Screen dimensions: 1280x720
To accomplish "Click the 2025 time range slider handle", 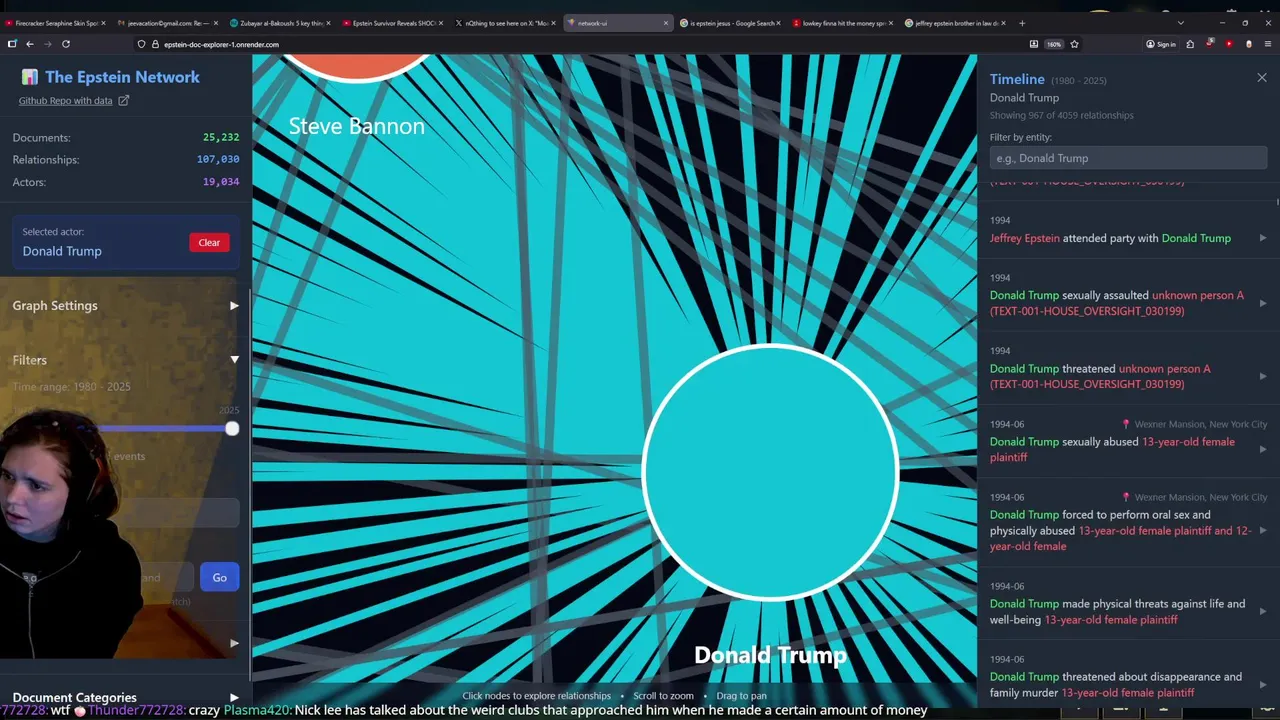I will point(232,428).
